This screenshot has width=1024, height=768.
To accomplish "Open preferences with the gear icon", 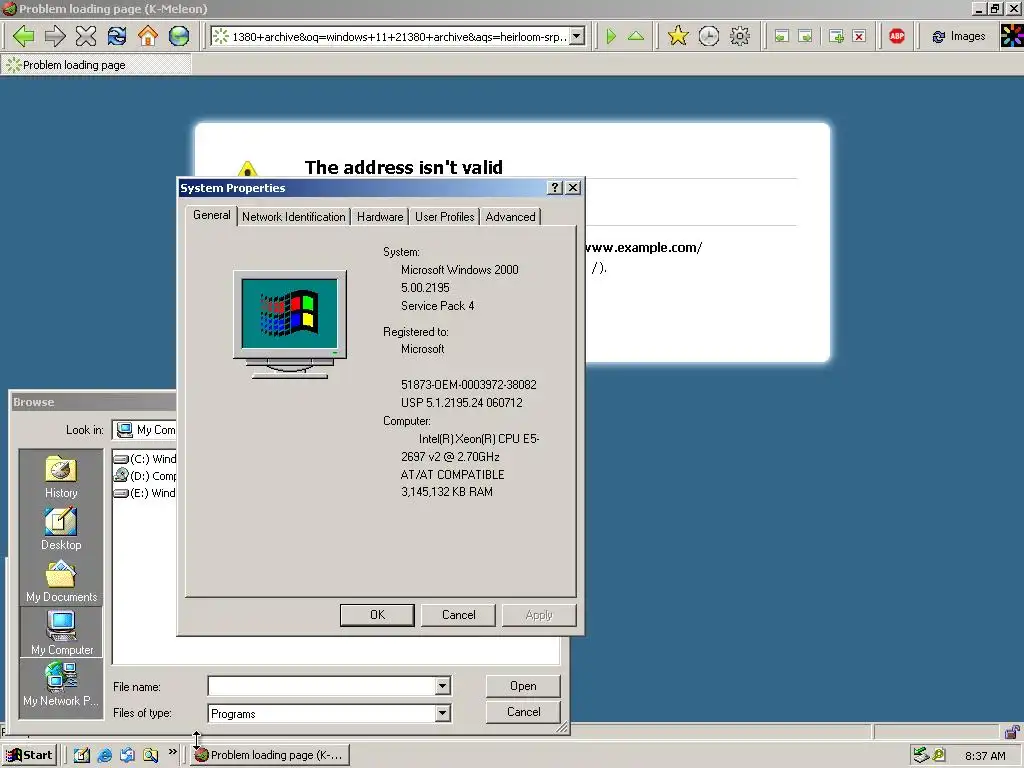I will pos(739,36).
